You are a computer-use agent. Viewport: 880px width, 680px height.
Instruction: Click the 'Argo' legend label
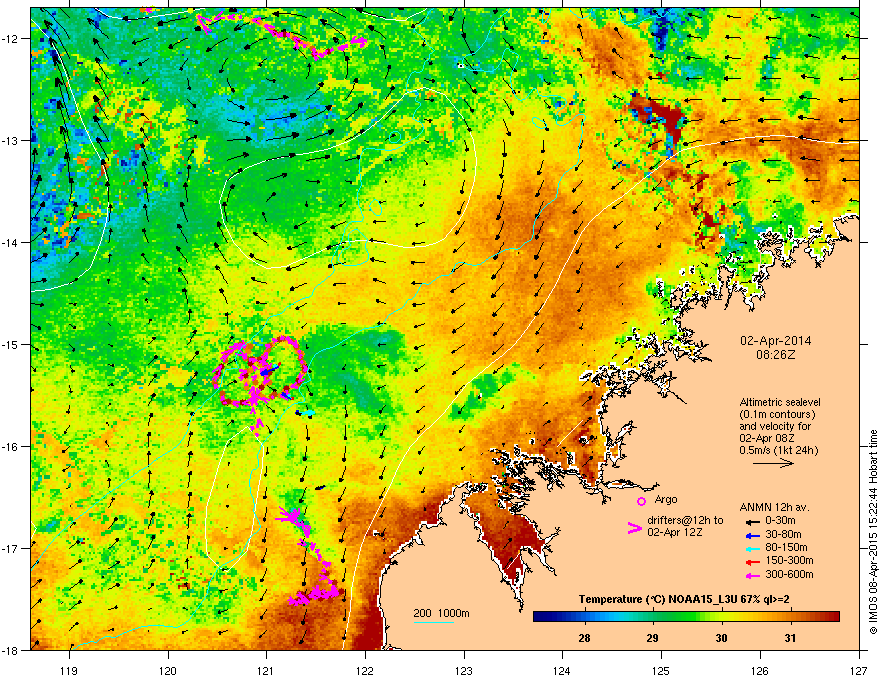click(x=666, y=499)
